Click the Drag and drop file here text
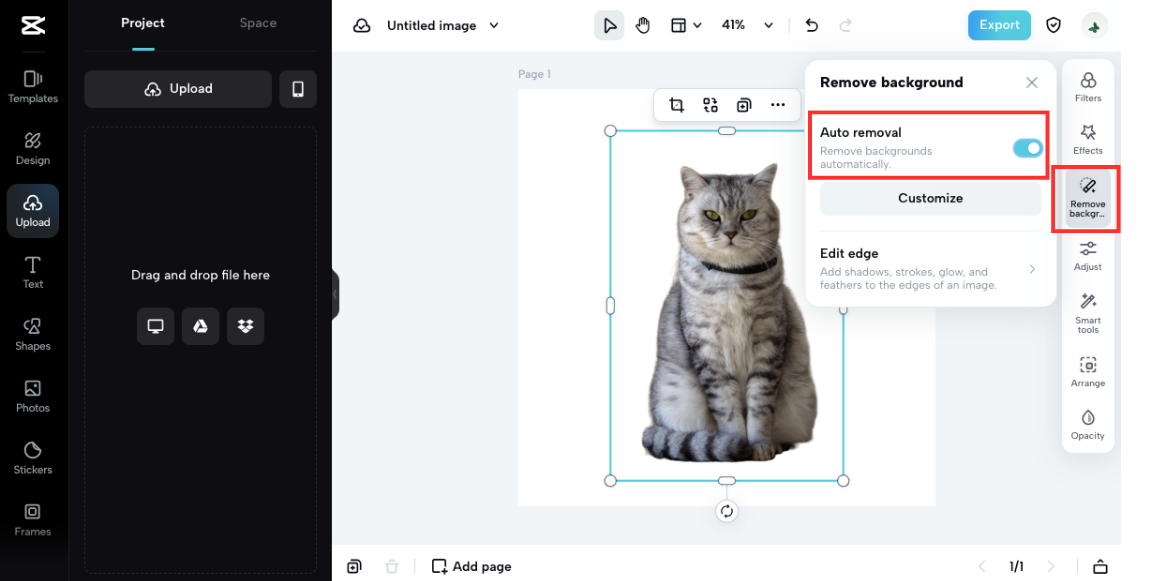This screenshot has width=1159, height=581. pos(200,275)
